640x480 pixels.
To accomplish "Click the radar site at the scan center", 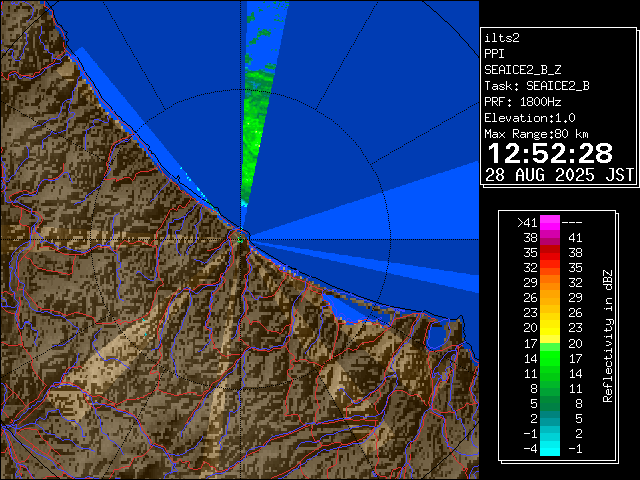I will (241, 236).
